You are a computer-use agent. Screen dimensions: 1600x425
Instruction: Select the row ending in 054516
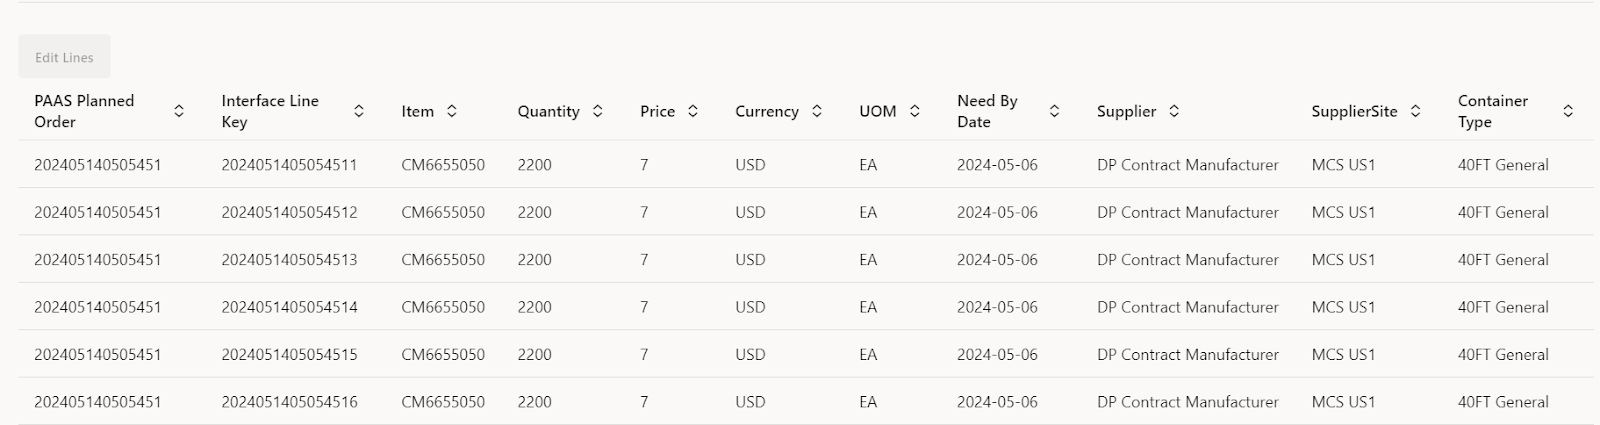tap(289, 402)
